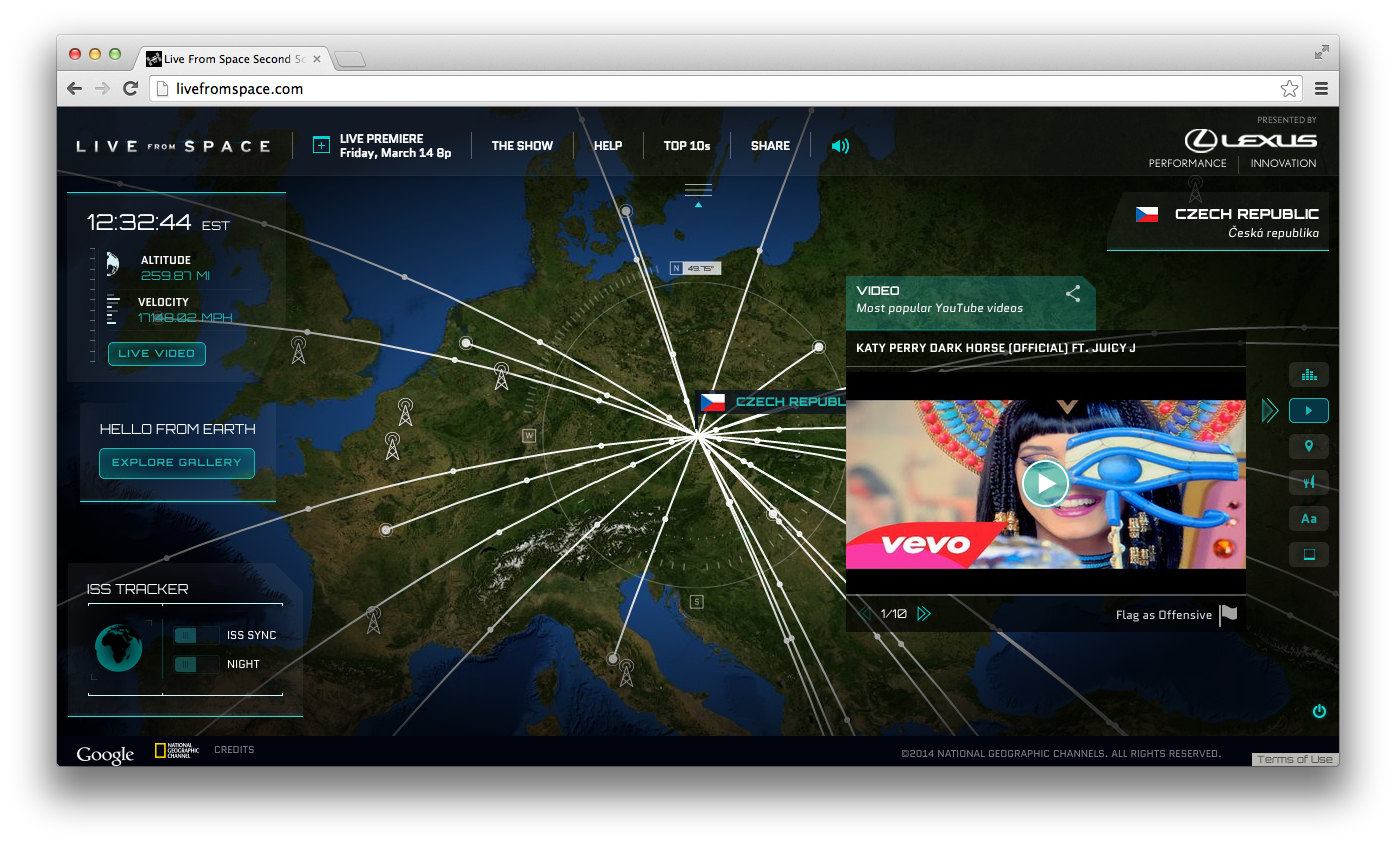Click the EXPLORE GALLERY button

coord(177,463)
